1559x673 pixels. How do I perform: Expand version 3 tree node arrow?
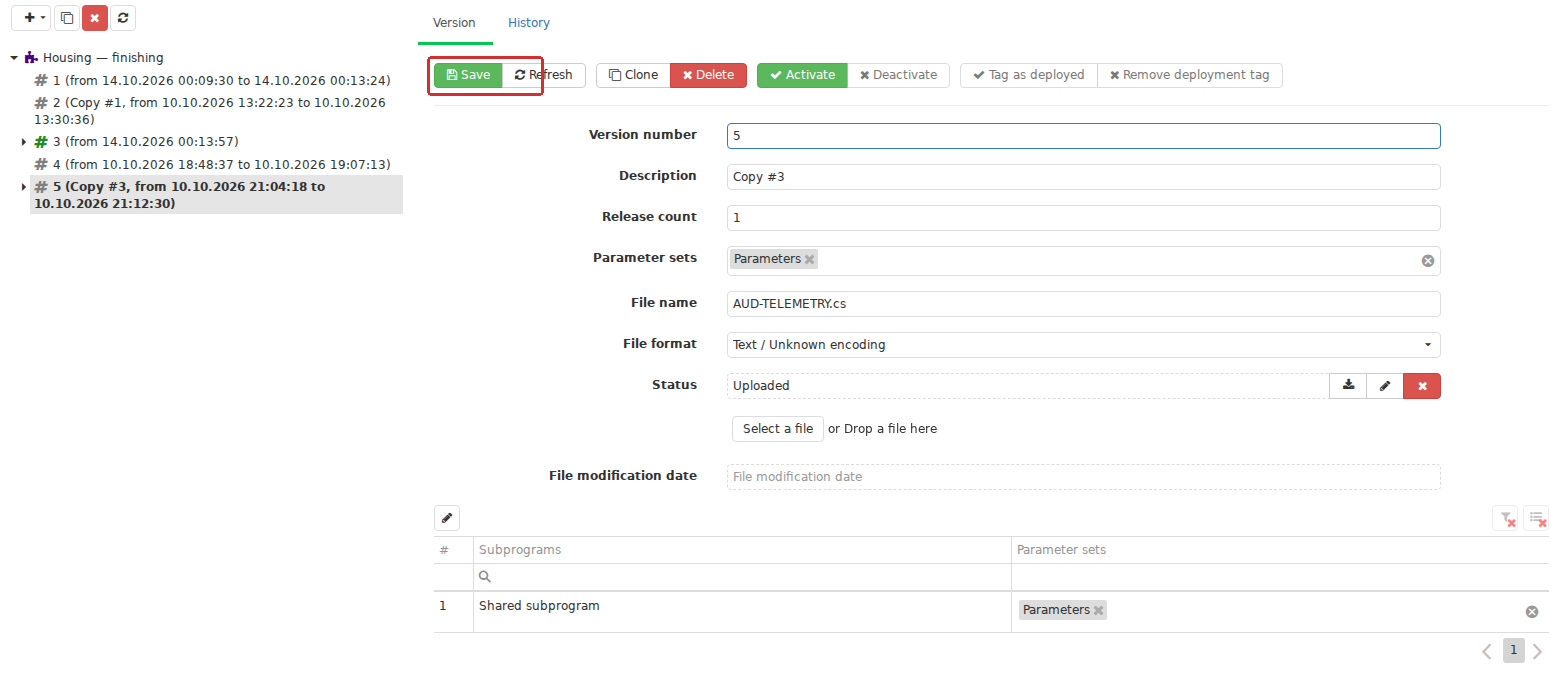(23, 142)
